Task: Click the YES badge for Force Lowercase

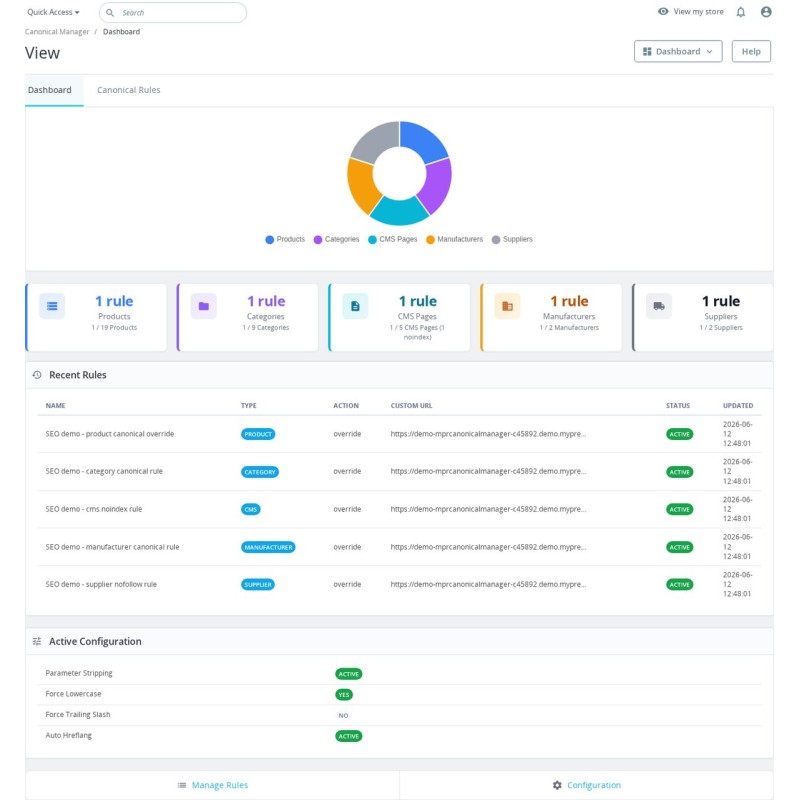Action: point(344,695)
